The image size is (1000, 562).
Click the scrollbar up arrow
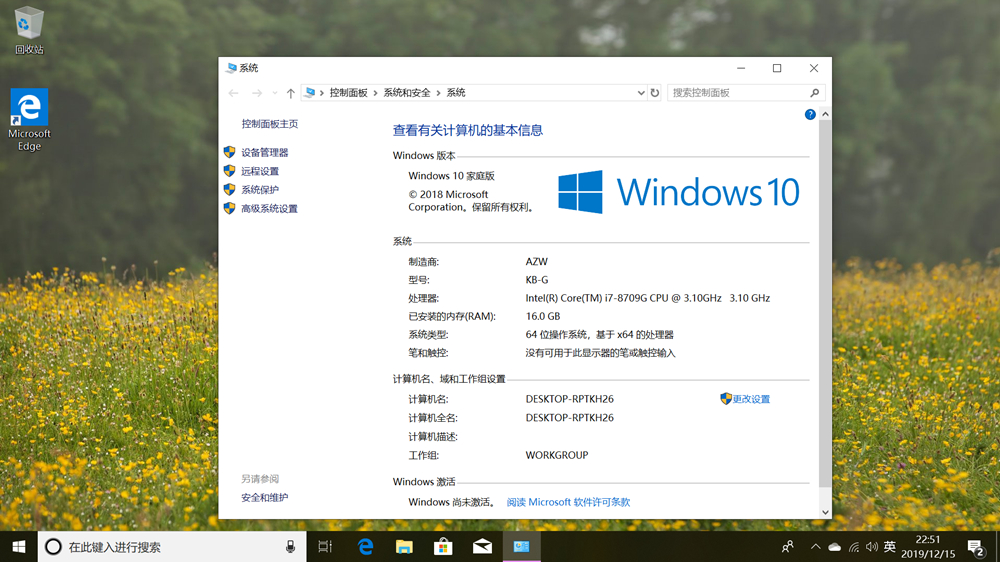(825, 114)
